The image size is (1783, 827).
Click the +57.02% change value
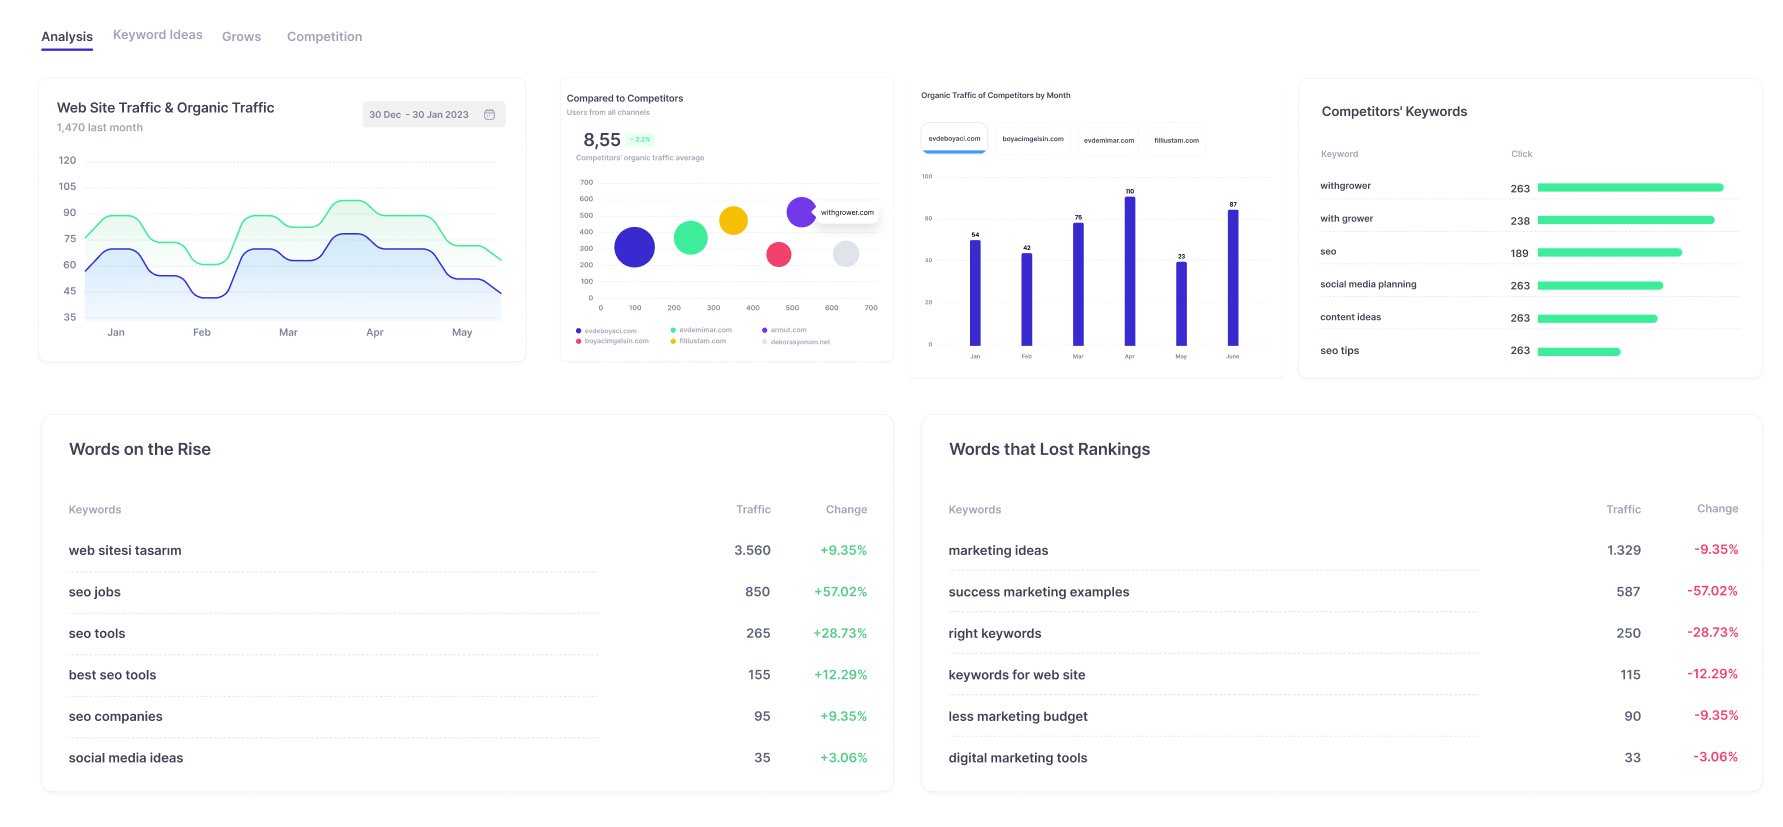click(840, 592)
